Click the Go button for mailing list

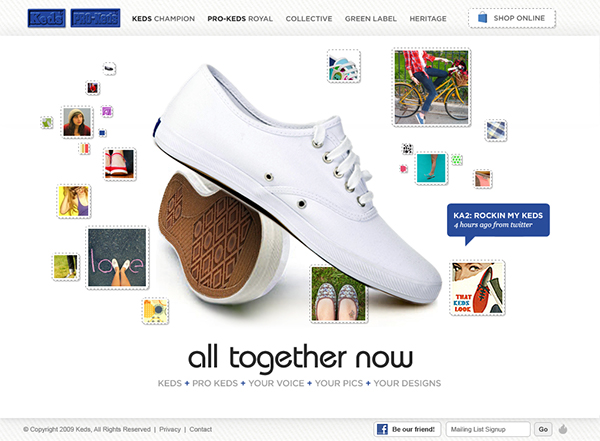coord(543,429)
